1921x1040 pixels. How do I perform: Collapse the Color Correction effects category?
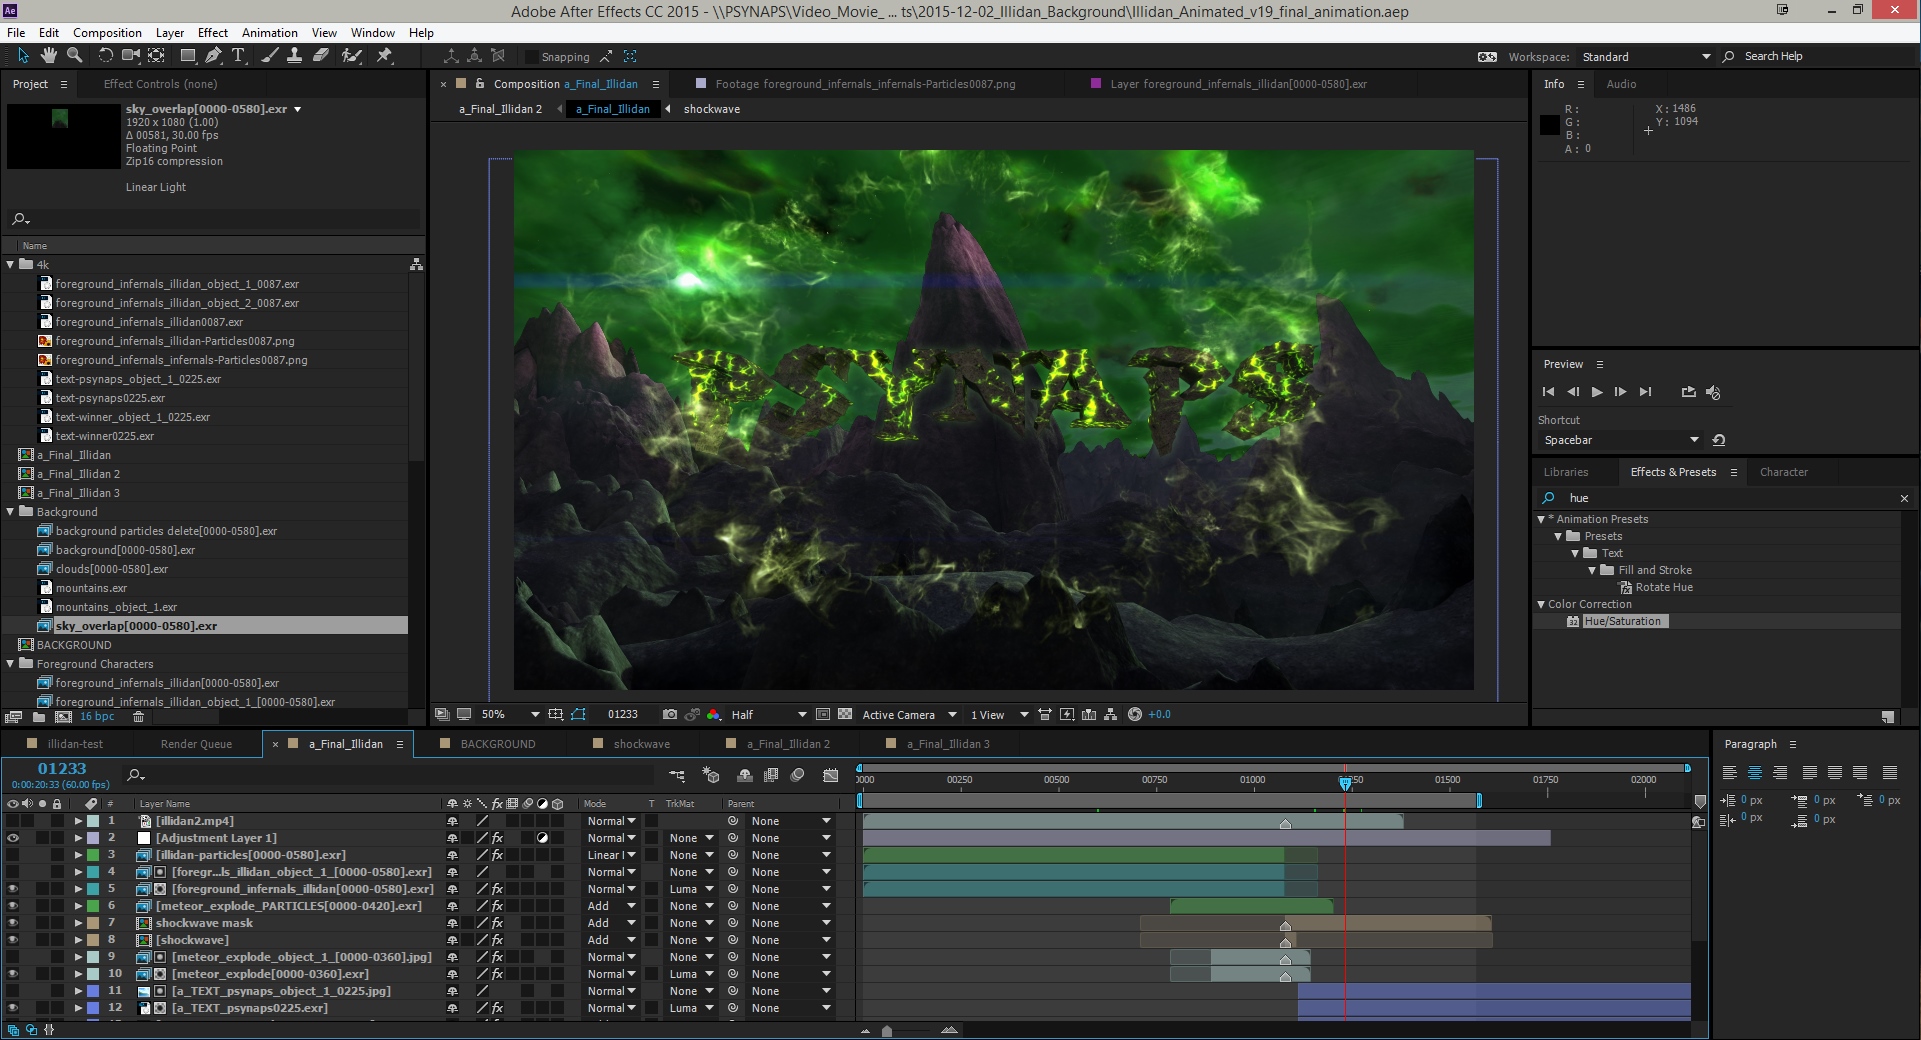(x=1541, y=604)
